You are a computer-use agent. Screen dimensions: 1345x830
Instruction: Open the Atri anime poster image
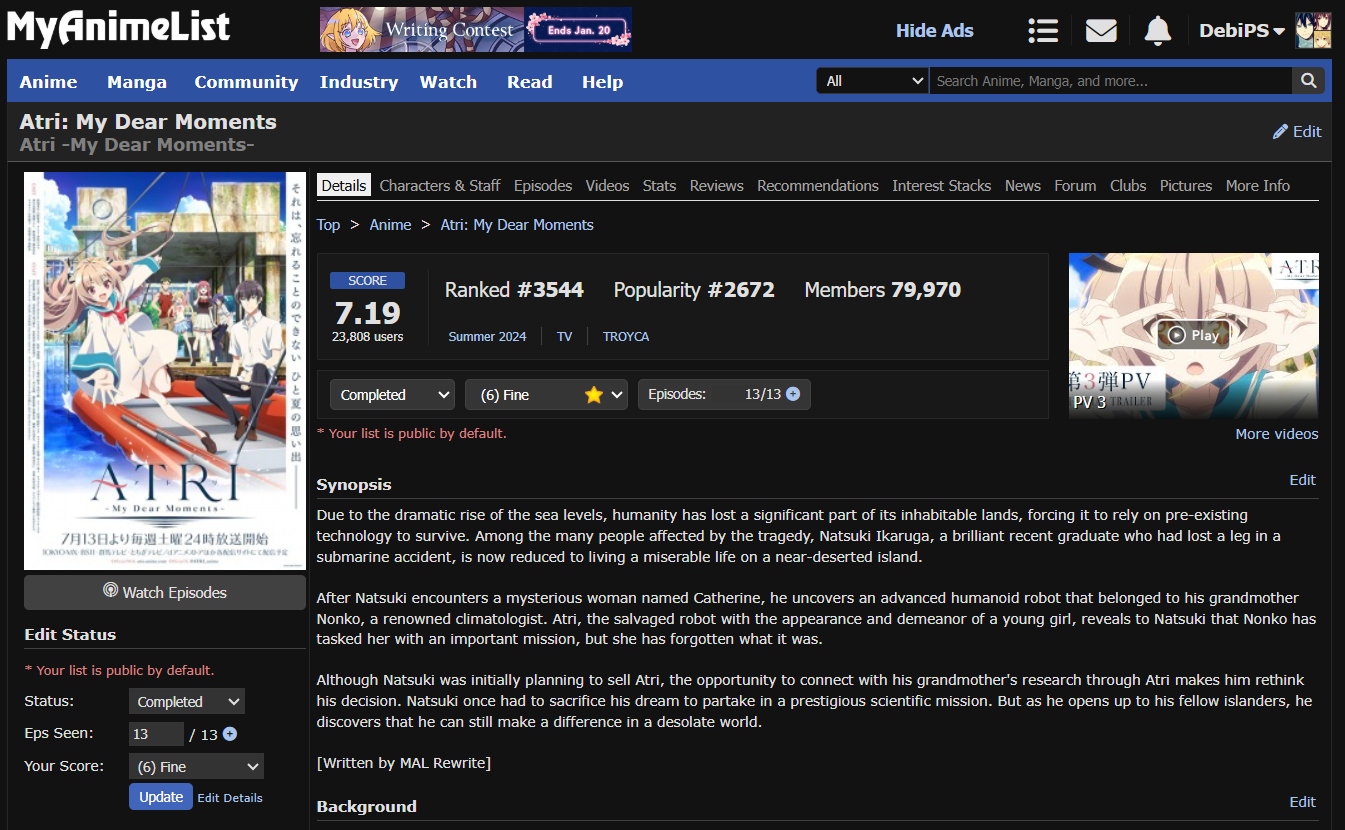165,371
